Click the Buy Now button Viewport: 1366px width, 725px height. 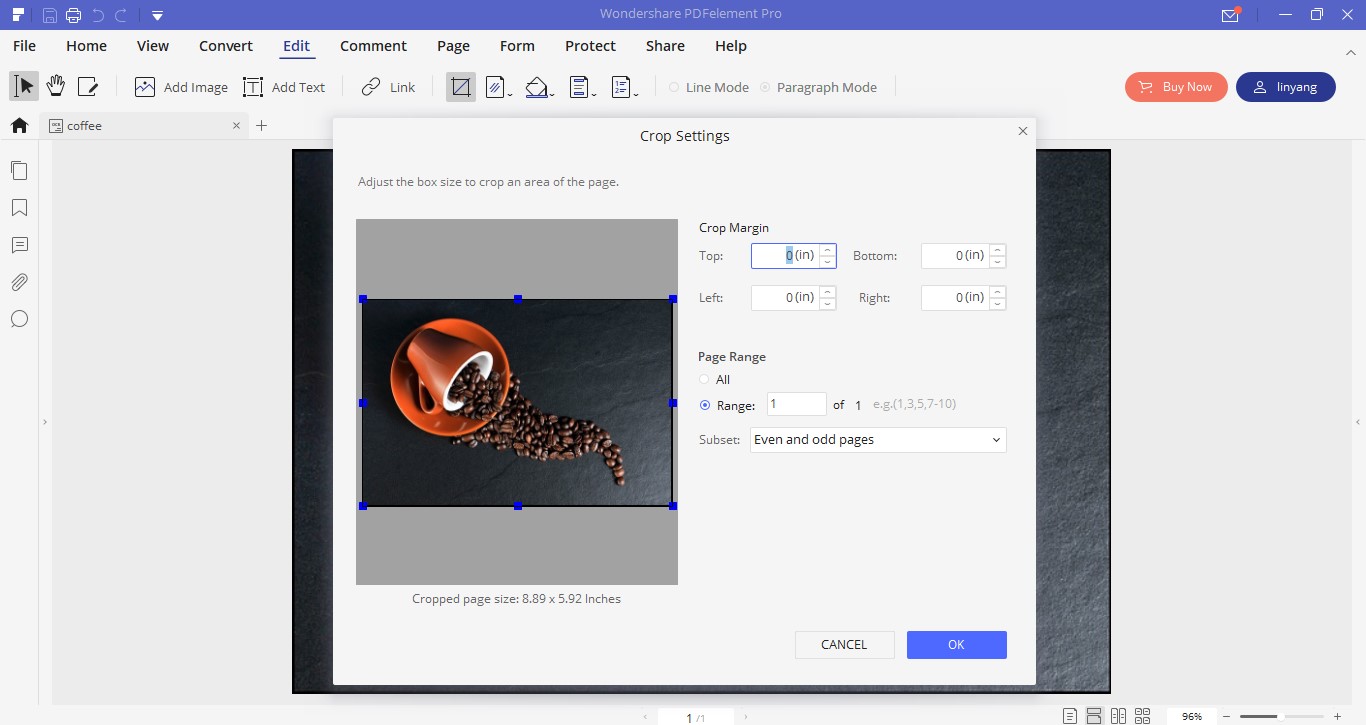[1176, 87]
